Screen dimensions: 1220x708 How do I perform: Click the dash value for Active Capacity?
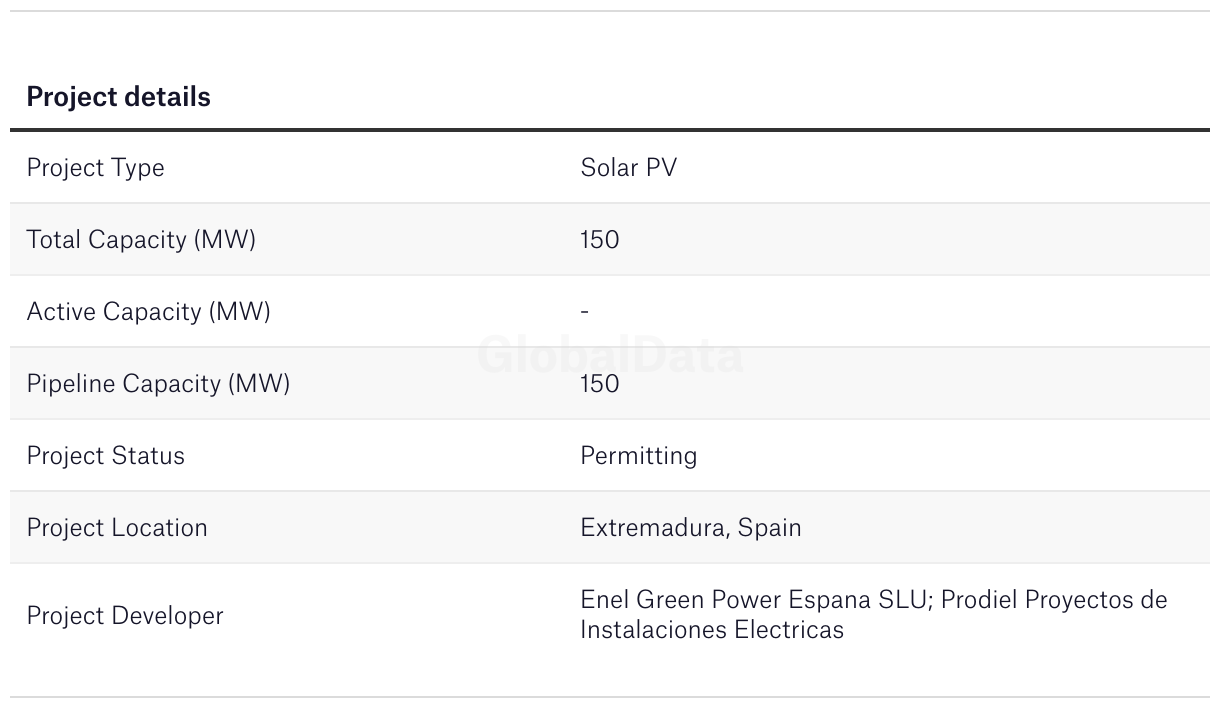pyautogui.click(x=584, y=312)
